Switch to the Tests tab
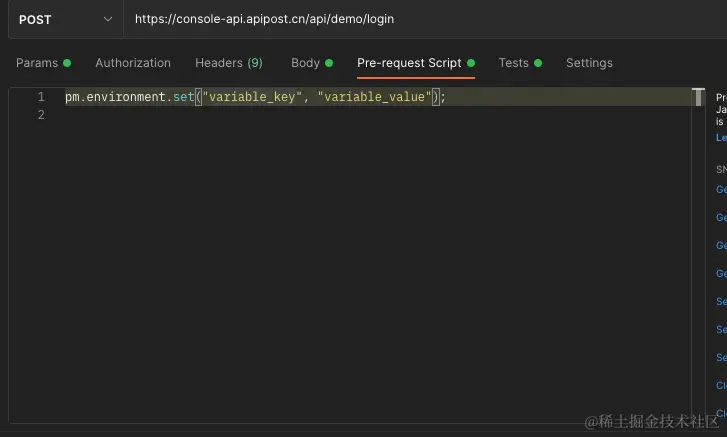This screenshot has height=437, width=727. tap(520, 63)
